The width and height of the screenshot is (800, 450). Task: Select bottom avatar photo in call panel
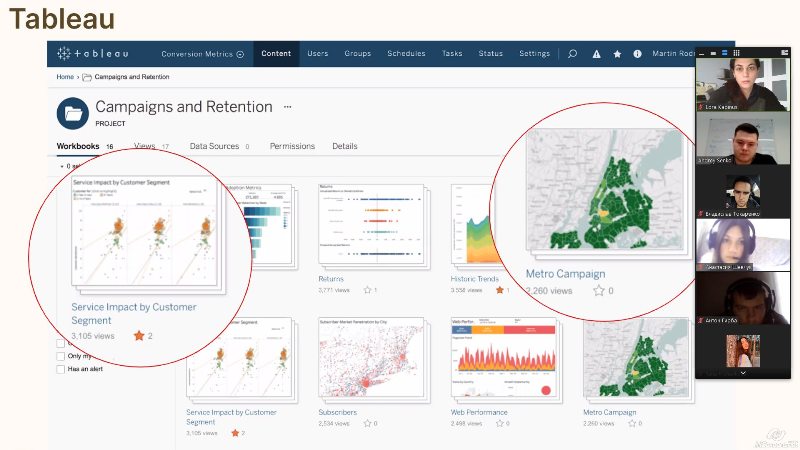click(x=743, y=351)
